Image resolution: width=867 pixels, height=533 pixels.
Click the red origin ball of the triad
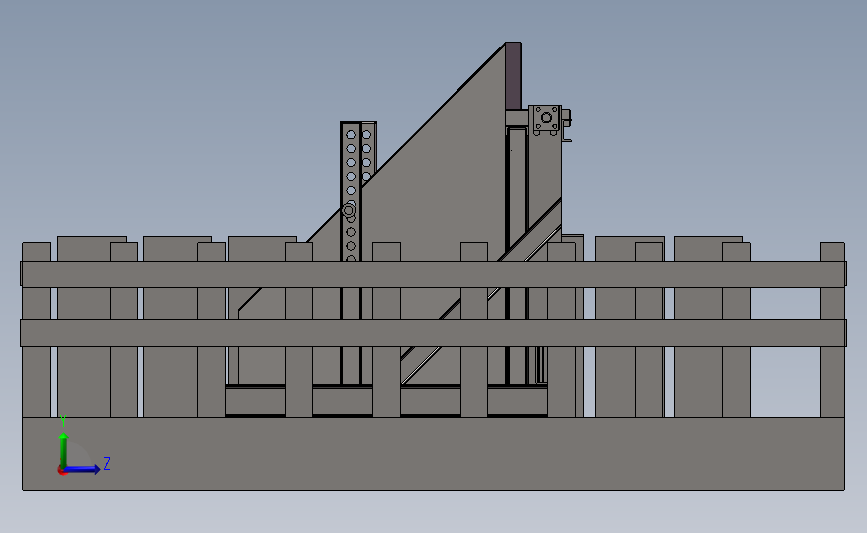pos(62,471)
